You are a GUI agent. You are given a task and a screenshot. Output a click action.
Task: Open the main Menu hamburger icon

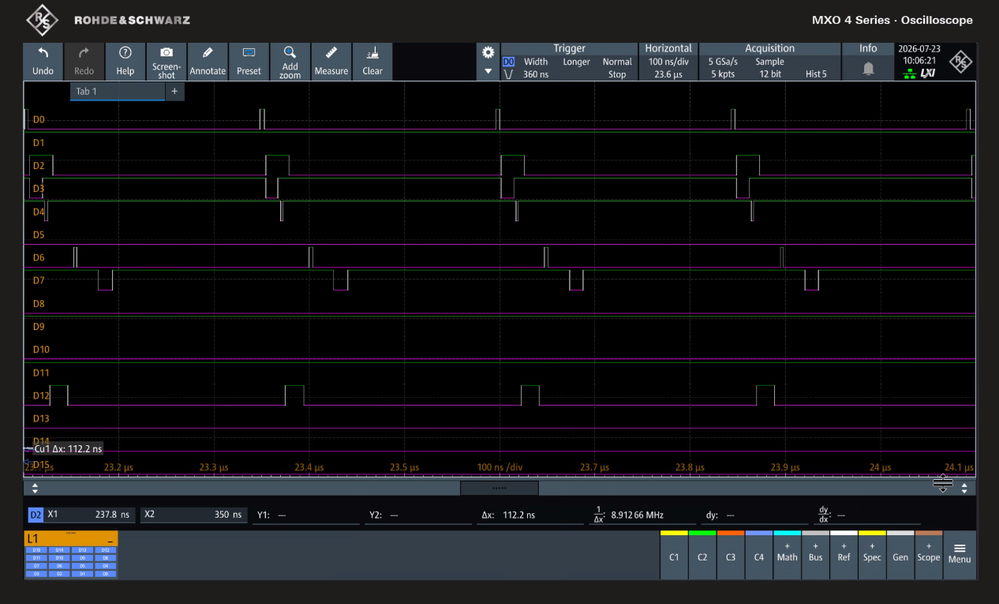[959, 554]
